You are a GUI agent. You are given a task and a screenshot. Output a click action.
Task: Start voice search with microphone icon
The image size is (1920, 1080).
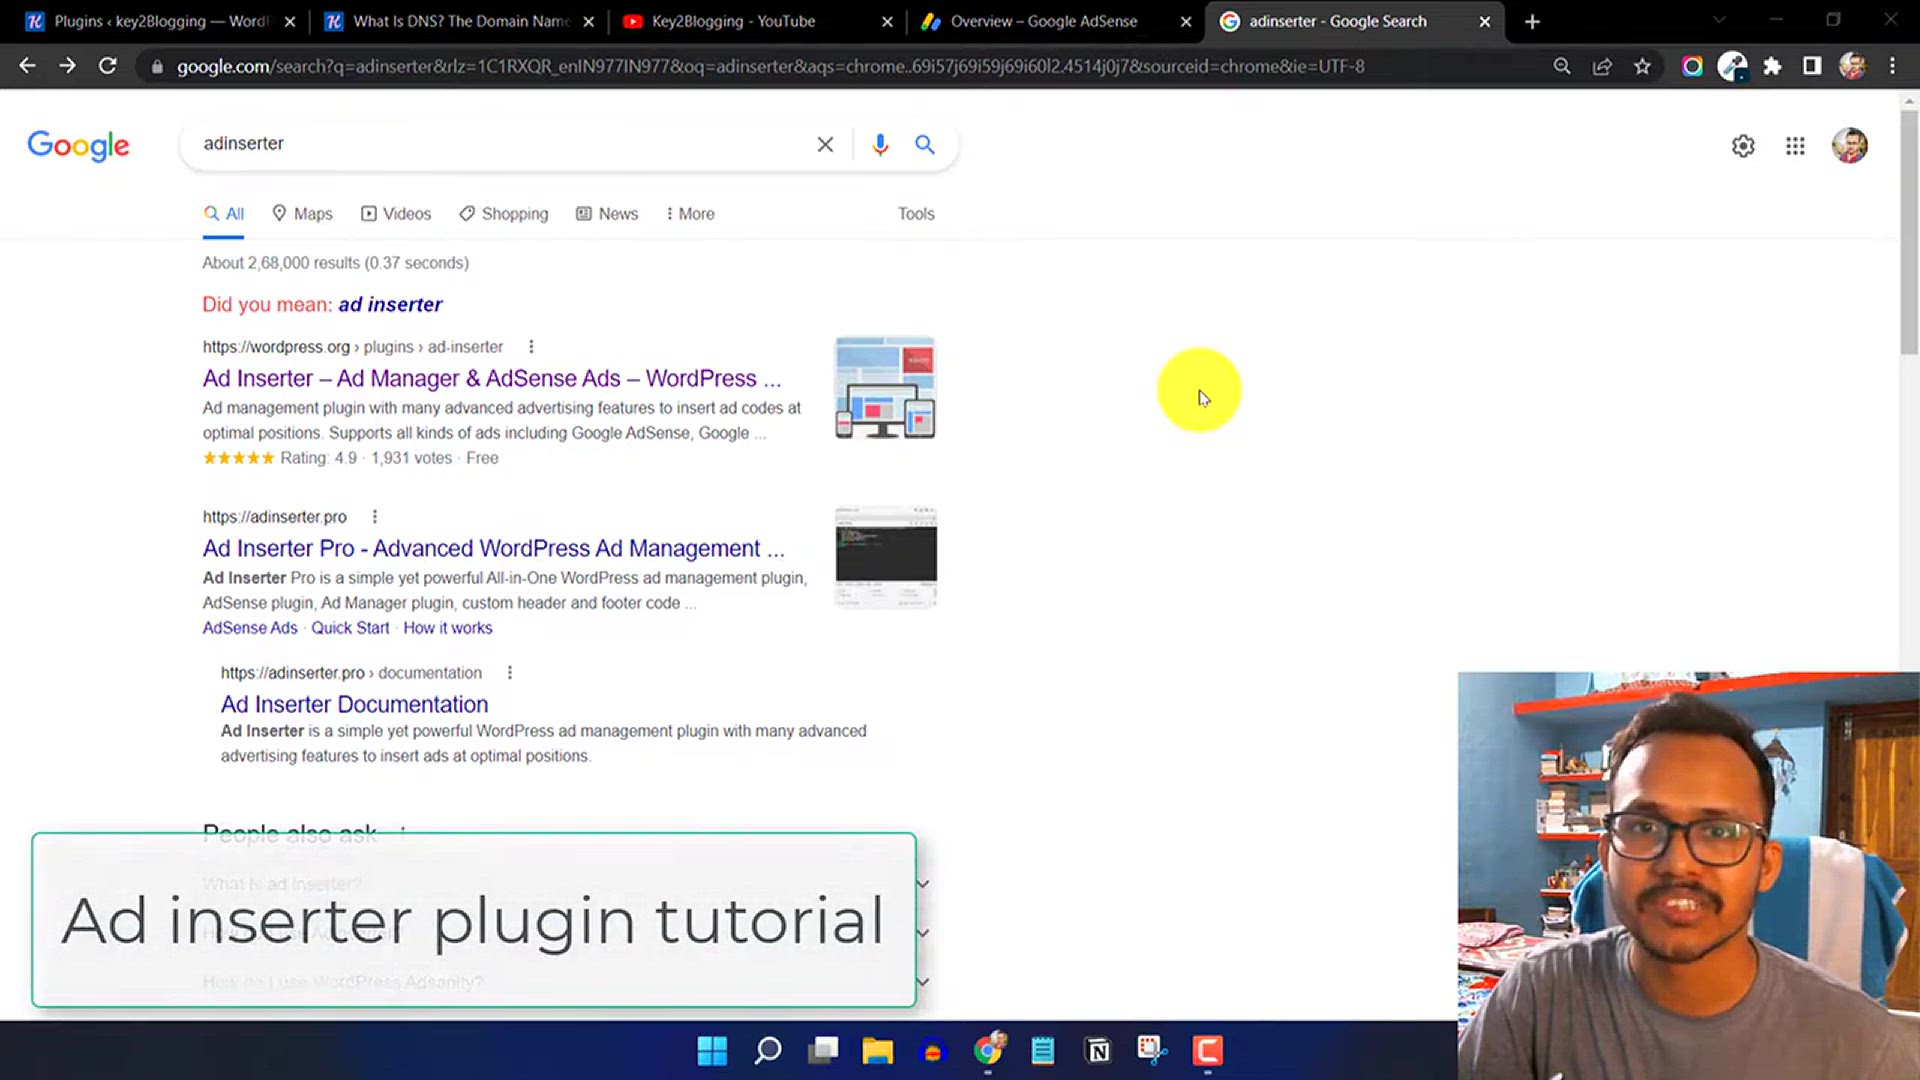pos(880,144)
